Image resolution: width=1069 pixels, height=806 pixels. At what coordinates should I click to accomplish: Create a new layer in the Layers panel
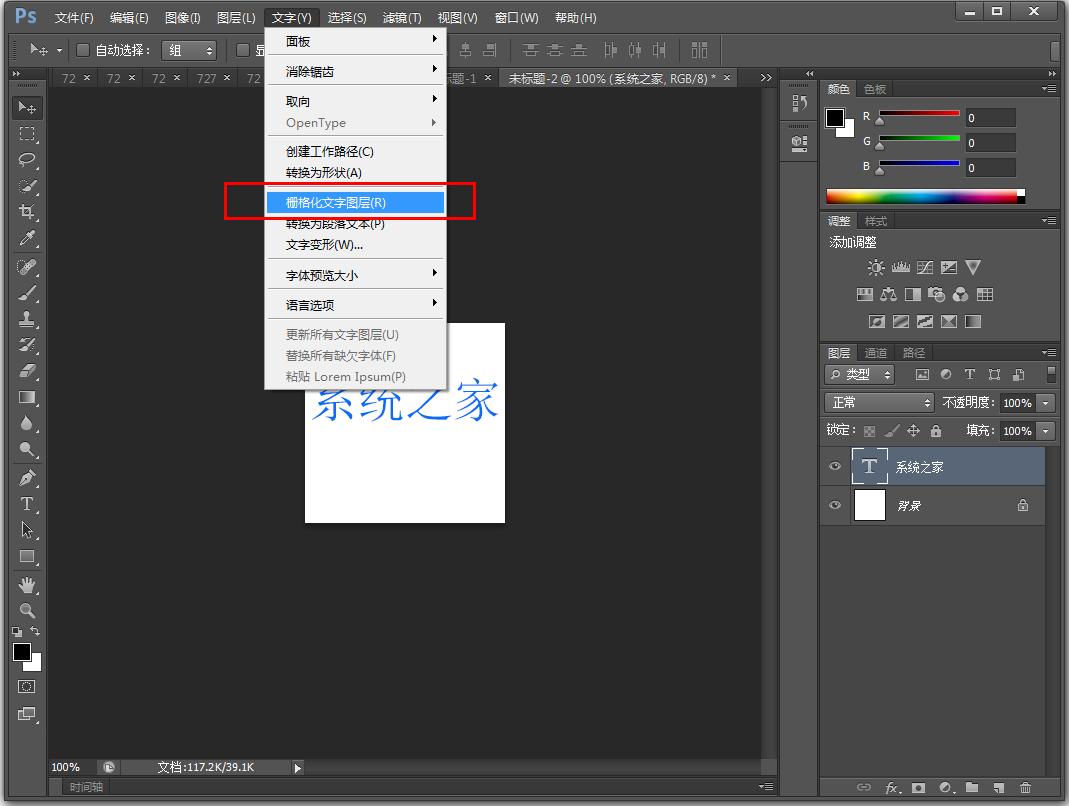tap(999, 788)
